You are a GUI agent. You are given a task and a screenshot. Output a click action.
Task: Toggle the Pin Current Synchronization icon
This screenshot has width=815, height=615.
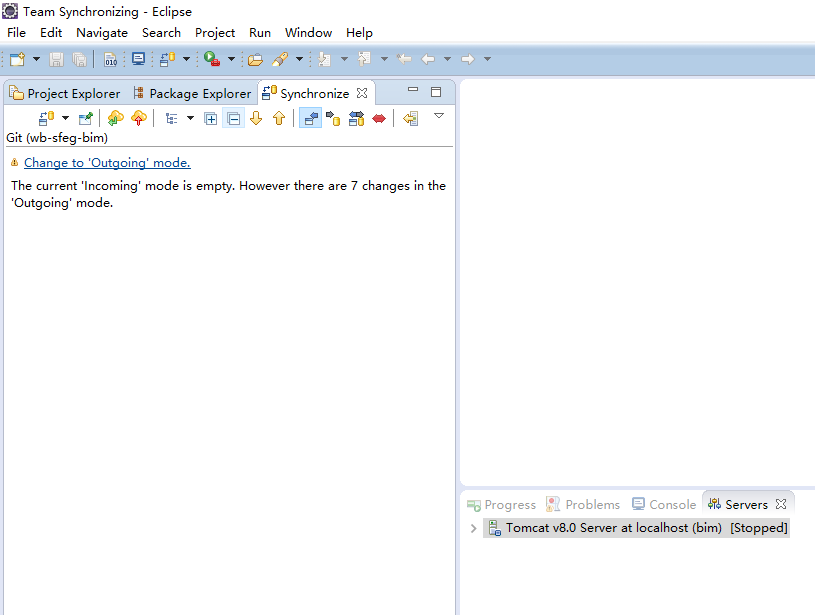tap(85, 119)
